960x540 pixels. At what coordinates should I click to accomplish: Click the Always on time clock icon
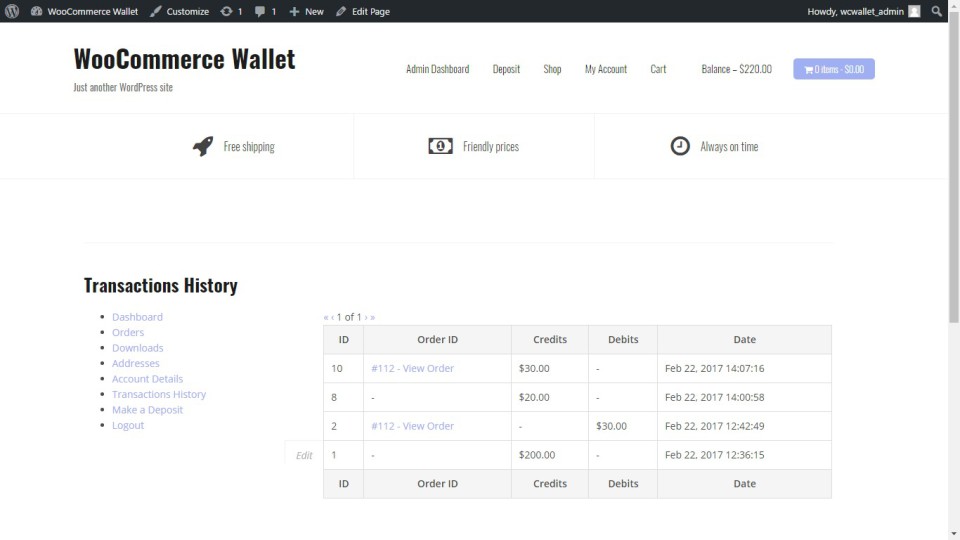680,146
